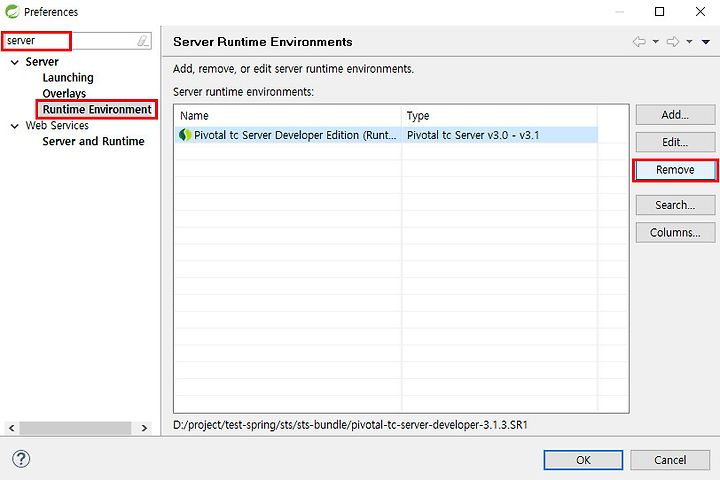Open the Columns... dialog

point(675,232)
